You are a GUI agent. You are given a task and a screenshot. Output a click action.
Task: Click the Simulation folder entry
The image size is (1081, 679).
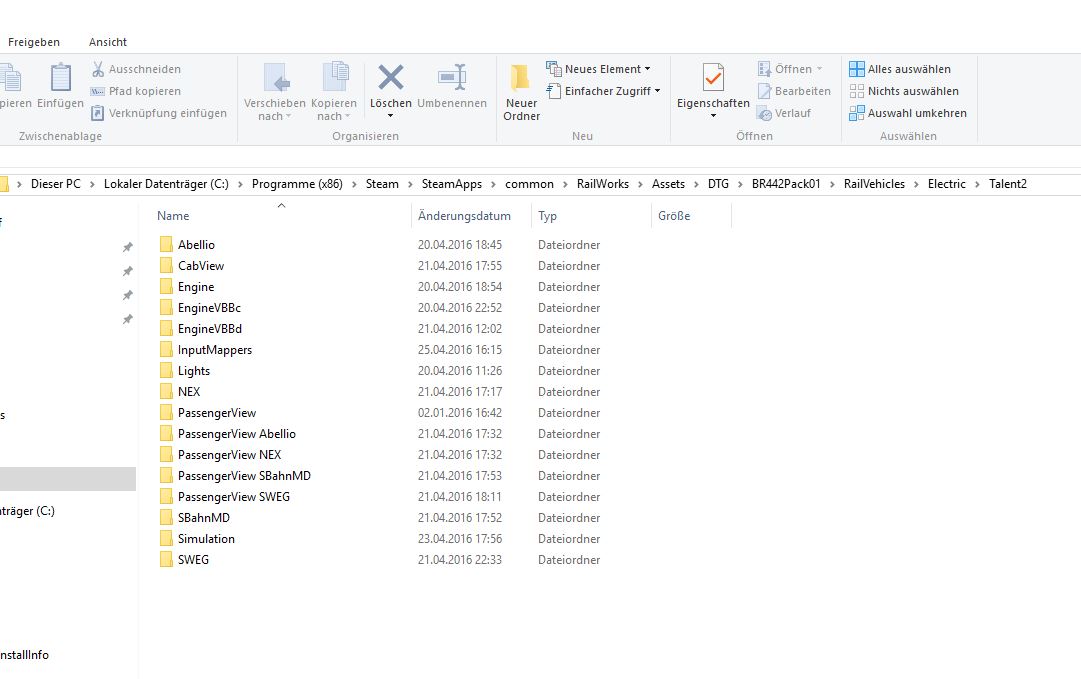206,539
